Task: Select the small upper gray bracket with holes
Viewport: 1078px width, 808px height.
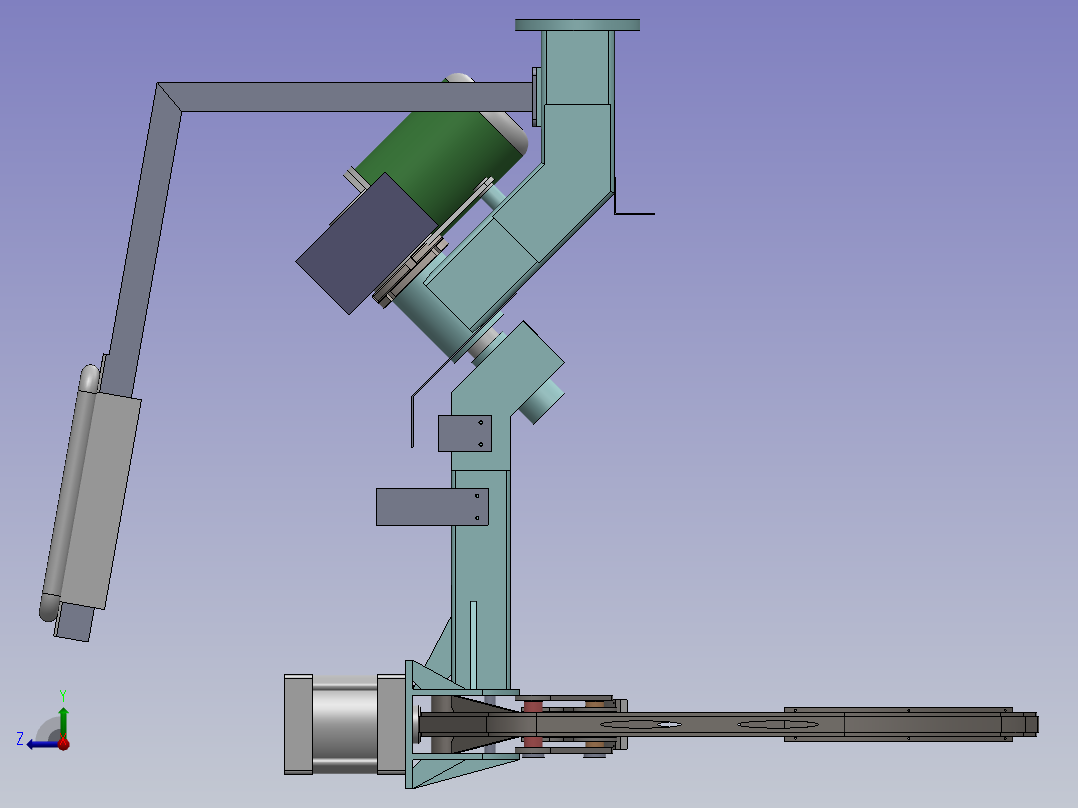Action: (x=465, y=434)
